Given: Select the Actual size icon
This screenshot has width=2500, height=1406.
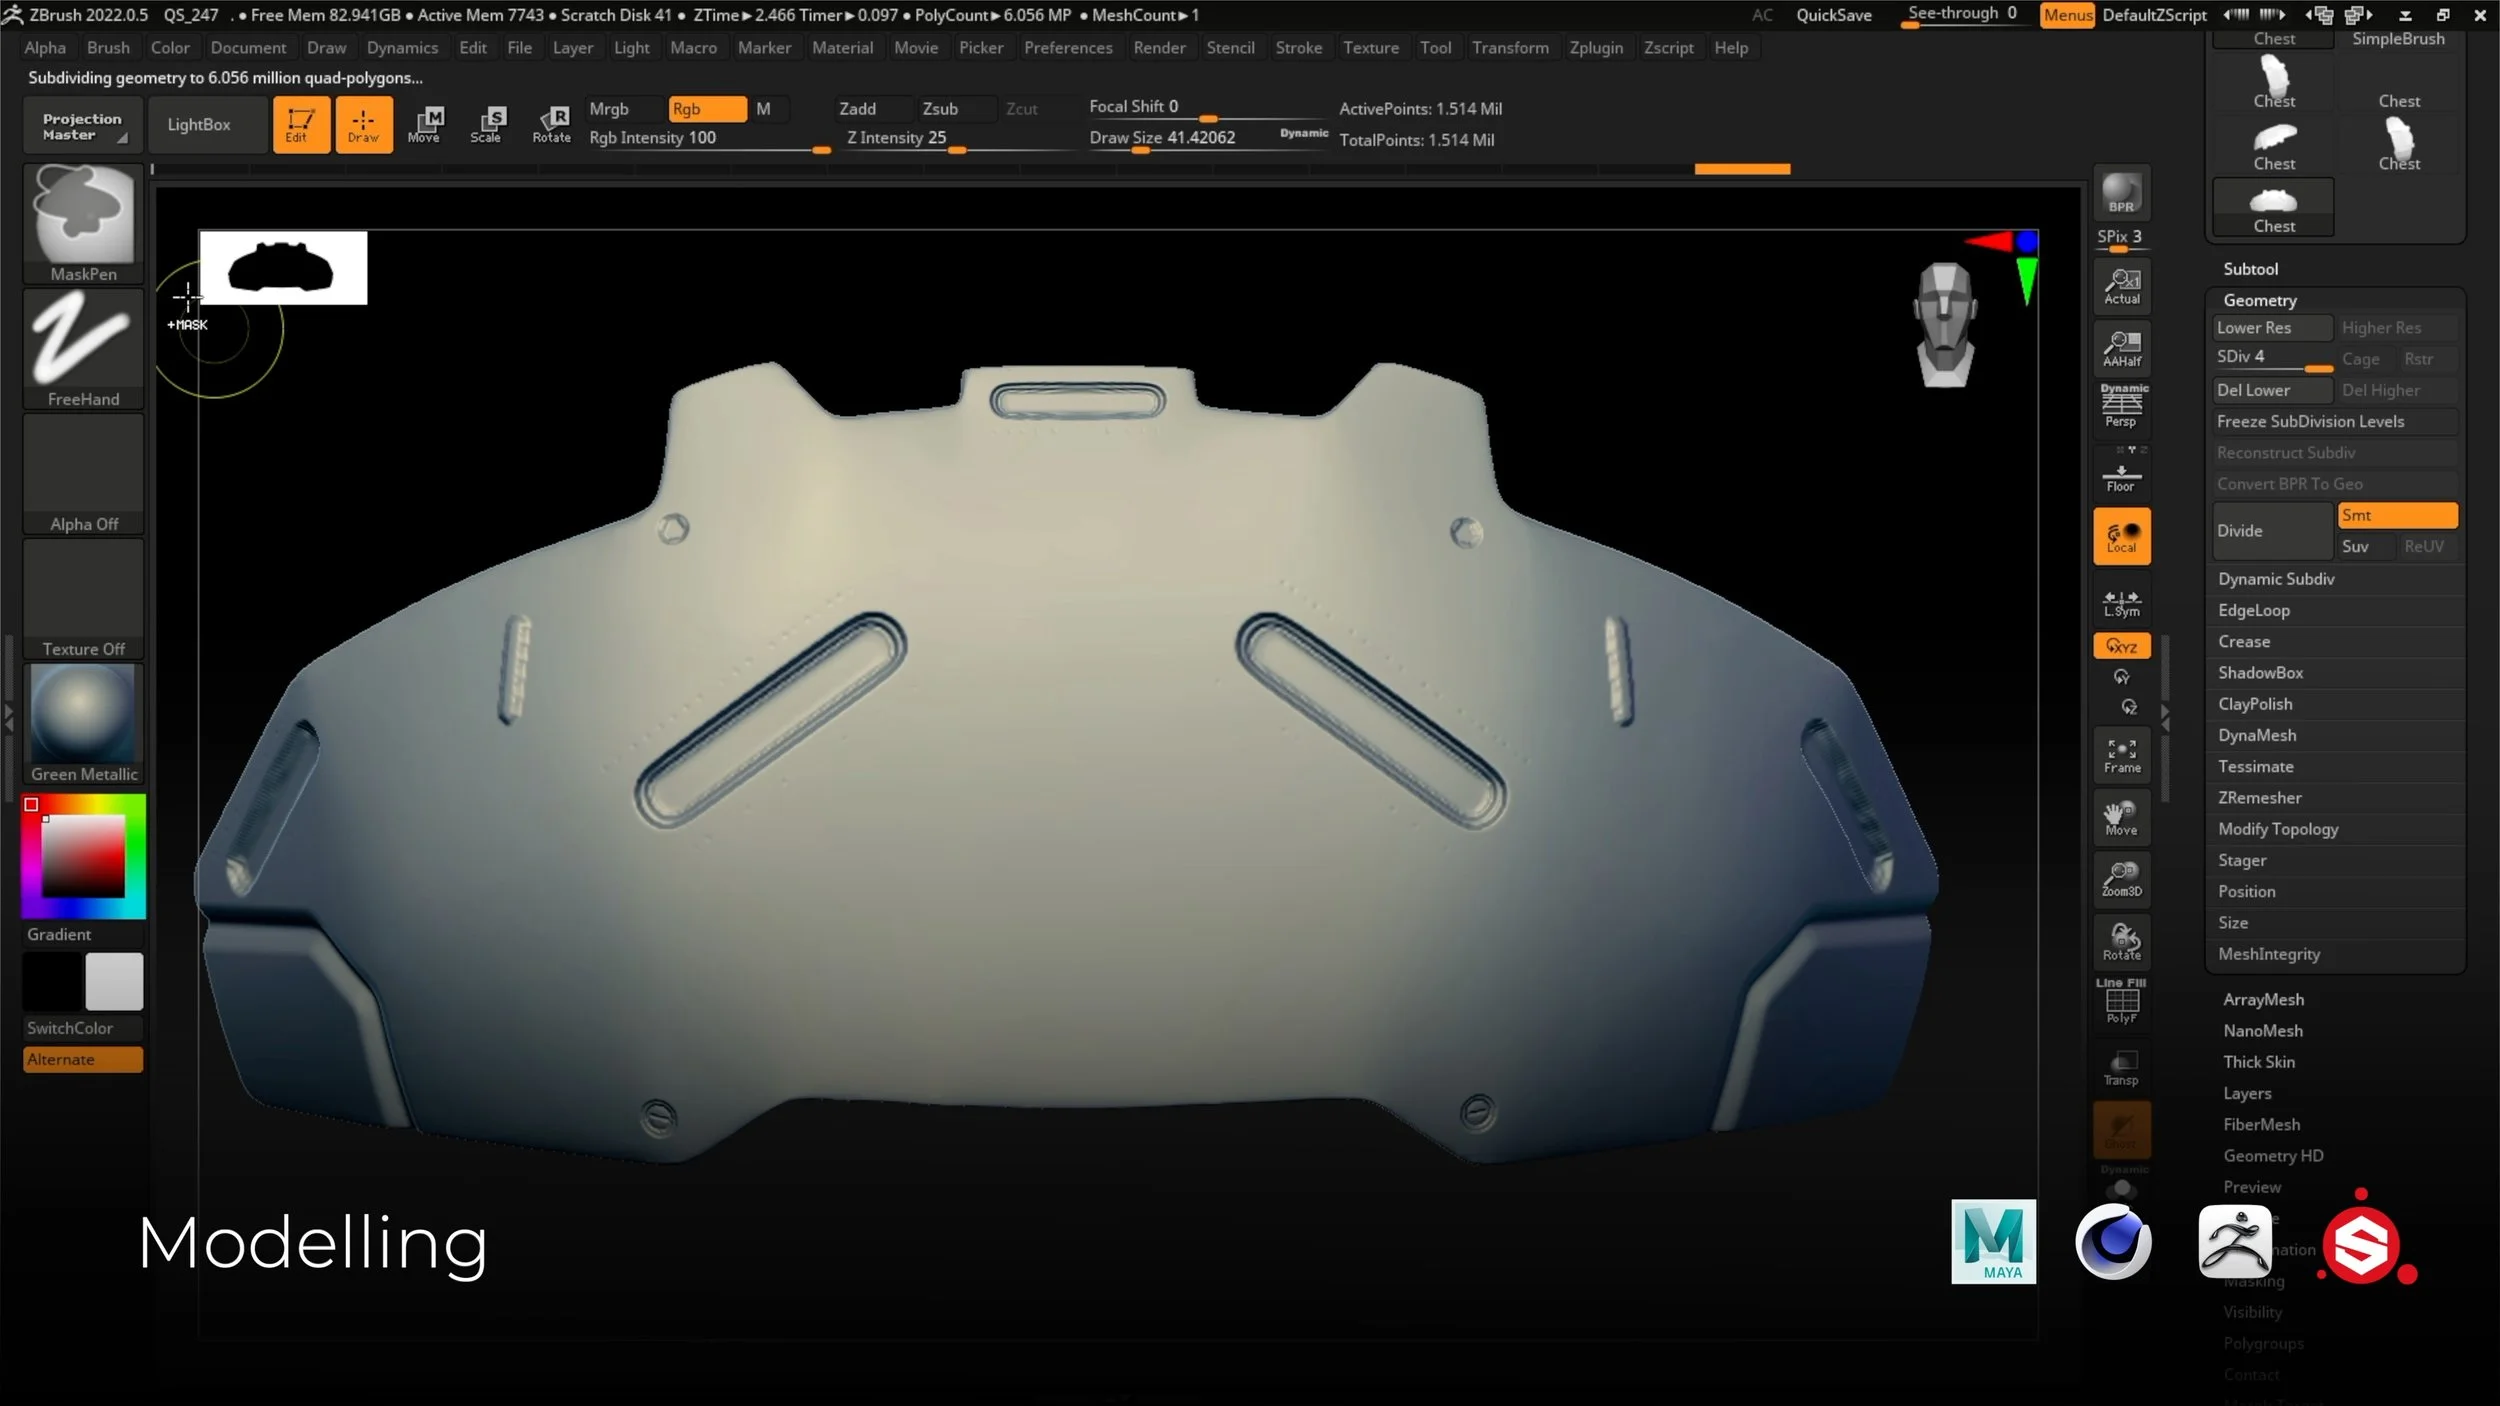Looking at the screenshot, I should pyautogui.click(x=2121, y=286).
